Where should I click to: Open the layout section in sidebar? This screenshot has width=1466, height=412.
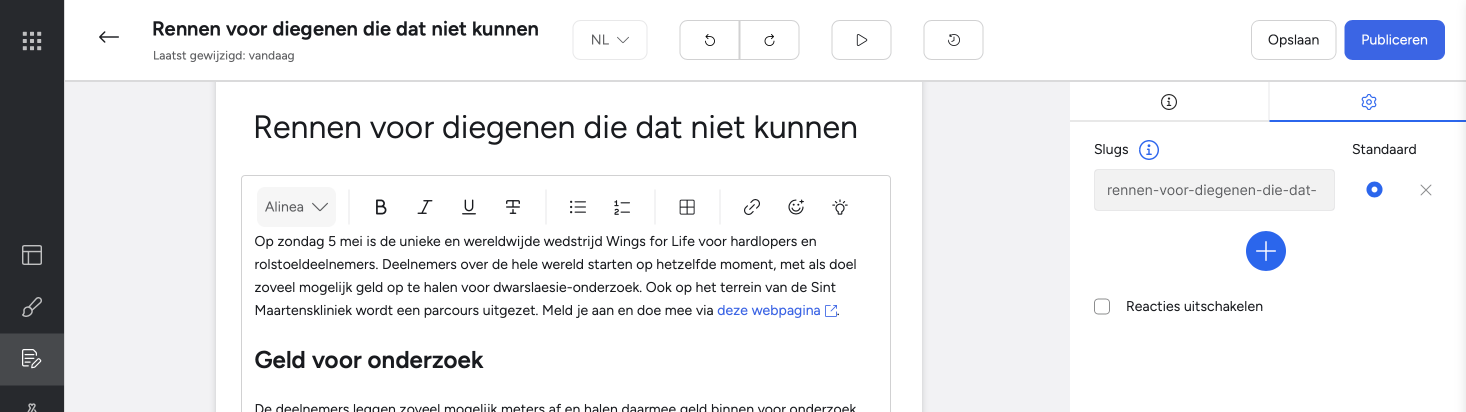(x=32, y=255)
